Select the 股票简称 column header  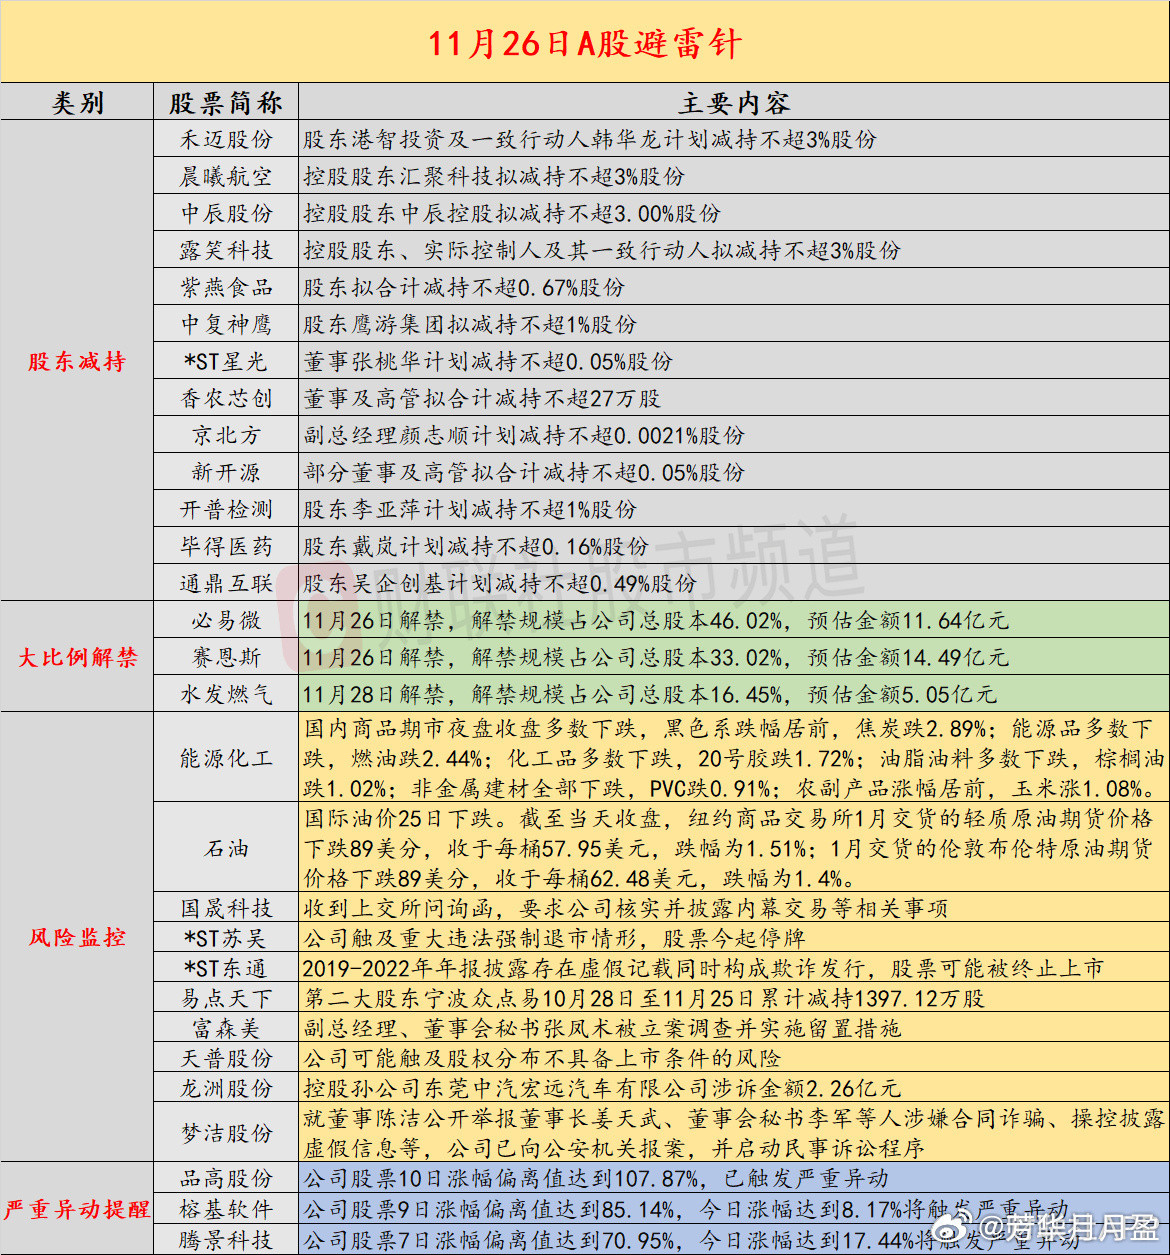coord(225,101)
